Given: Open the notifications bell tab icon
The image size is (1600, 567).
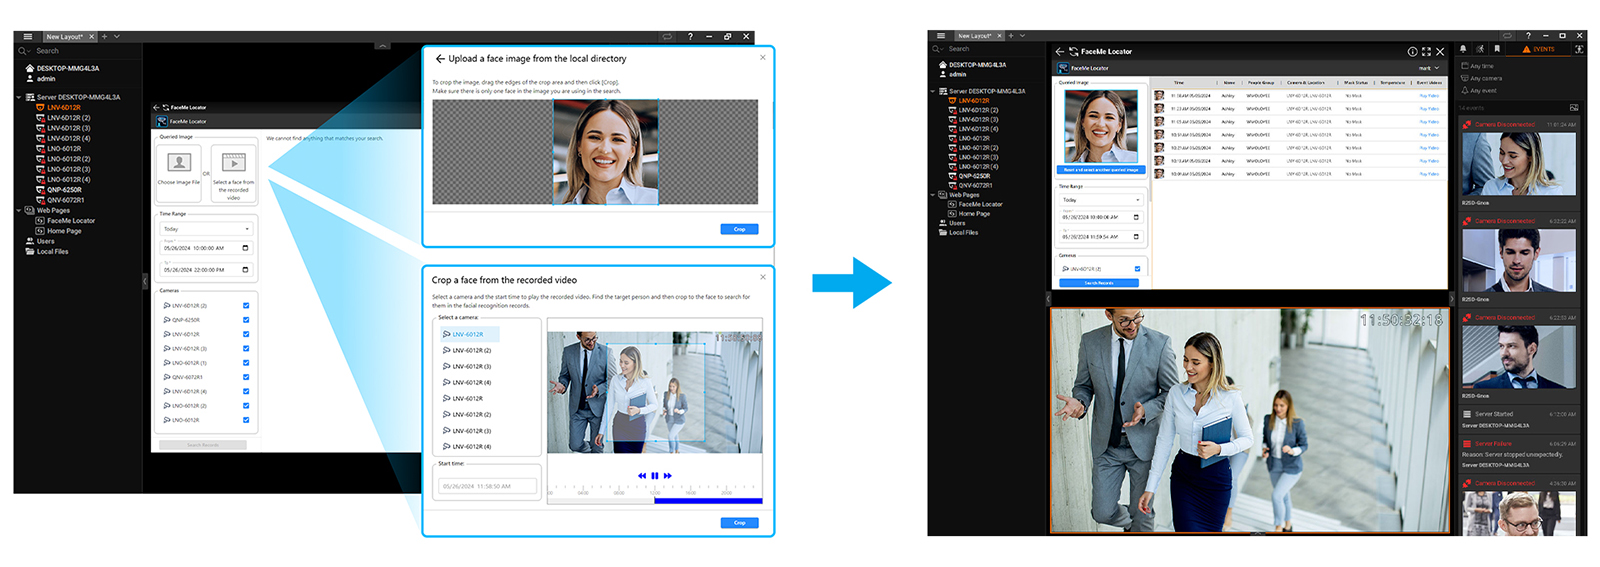Looking at the screenshot, I should coord(1463,49).
